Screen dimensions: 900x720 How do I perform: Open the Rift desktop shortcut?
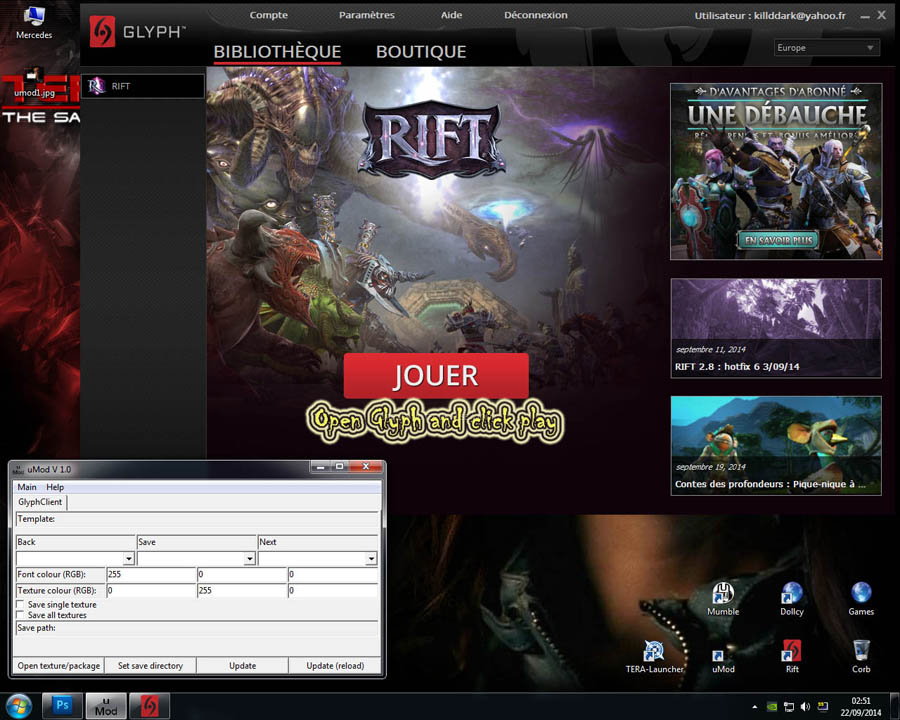tap(792, 652)
